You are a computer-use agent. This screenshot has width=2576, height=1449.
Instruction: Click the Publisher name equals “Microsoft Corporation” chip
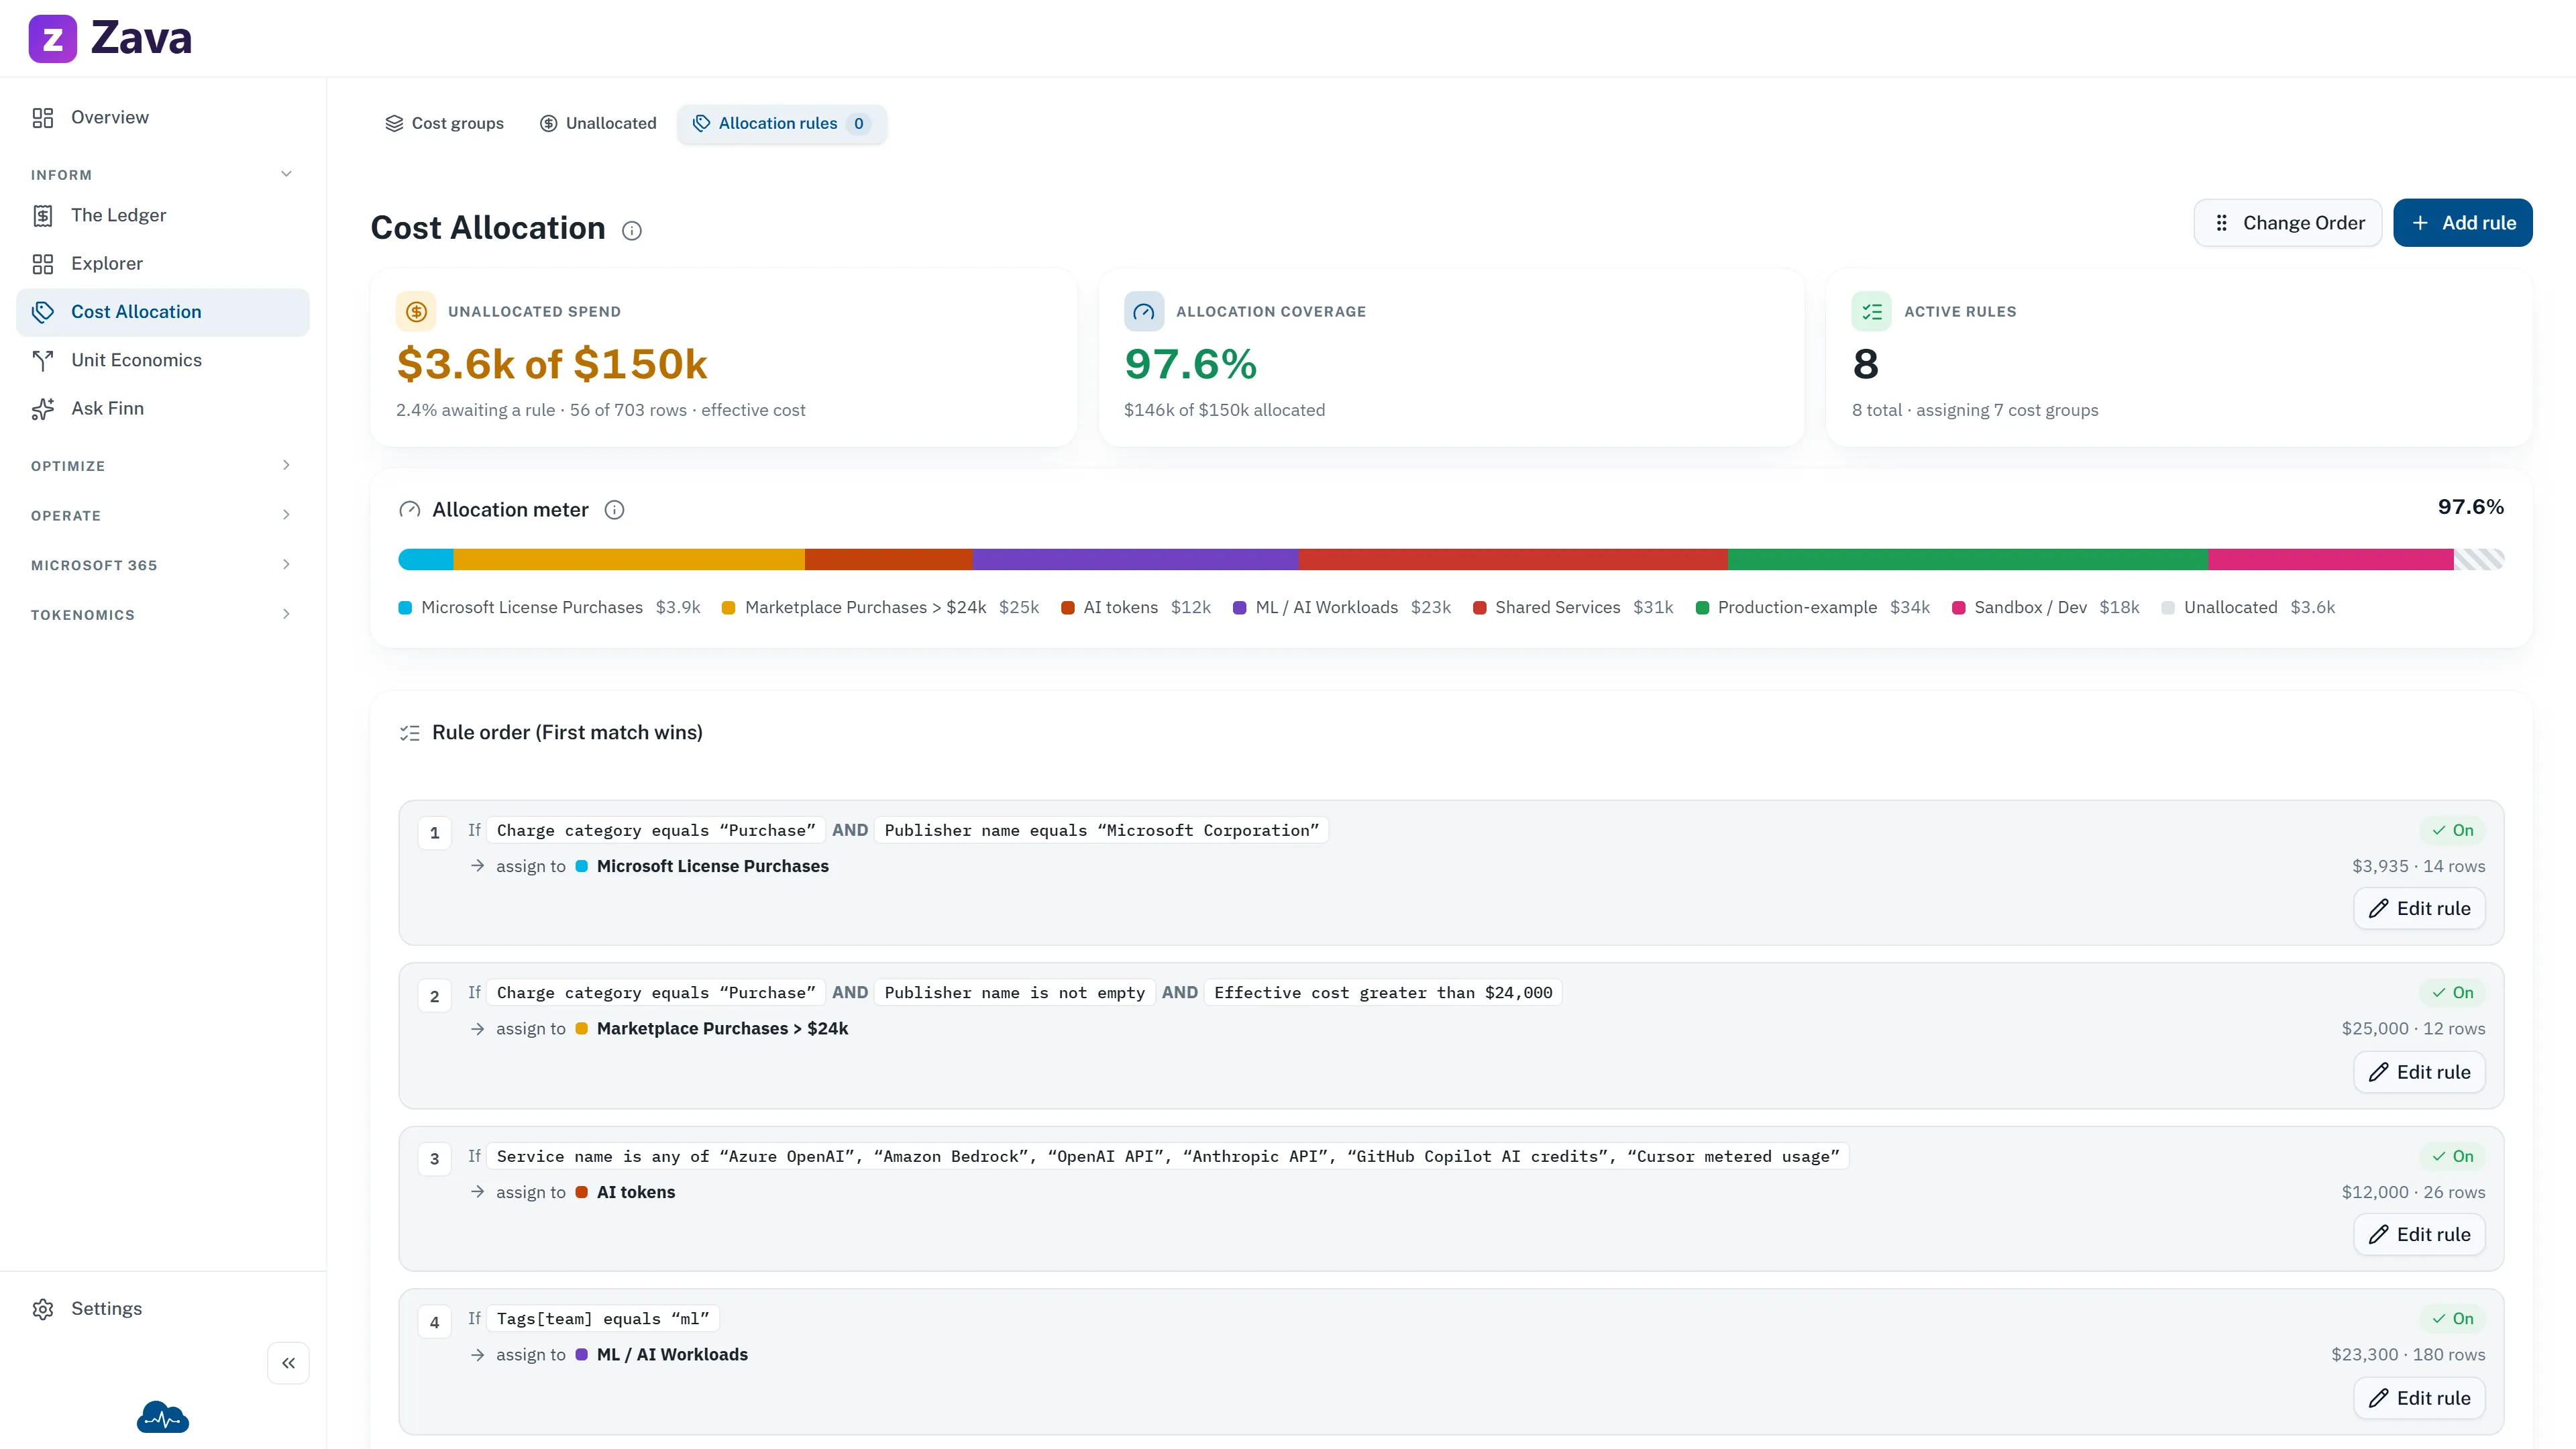[x=1101, y=831]
